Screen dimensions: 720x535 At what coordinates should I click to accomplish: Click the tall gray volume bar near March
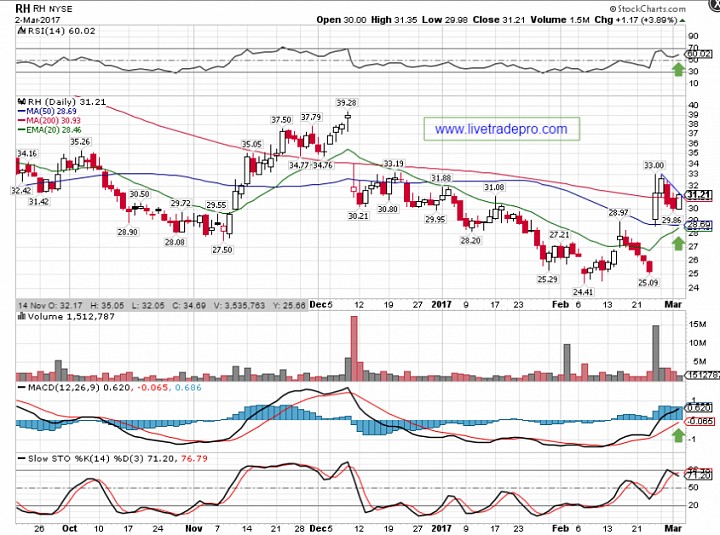tap(656, 353)
